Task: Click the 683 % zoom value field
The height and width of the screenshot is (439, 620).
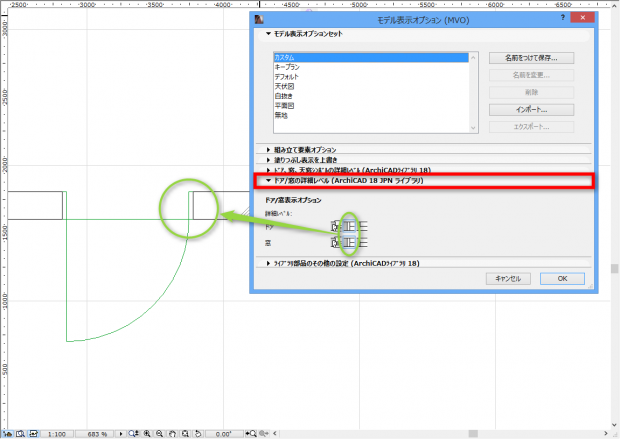Action: point(97,434)
